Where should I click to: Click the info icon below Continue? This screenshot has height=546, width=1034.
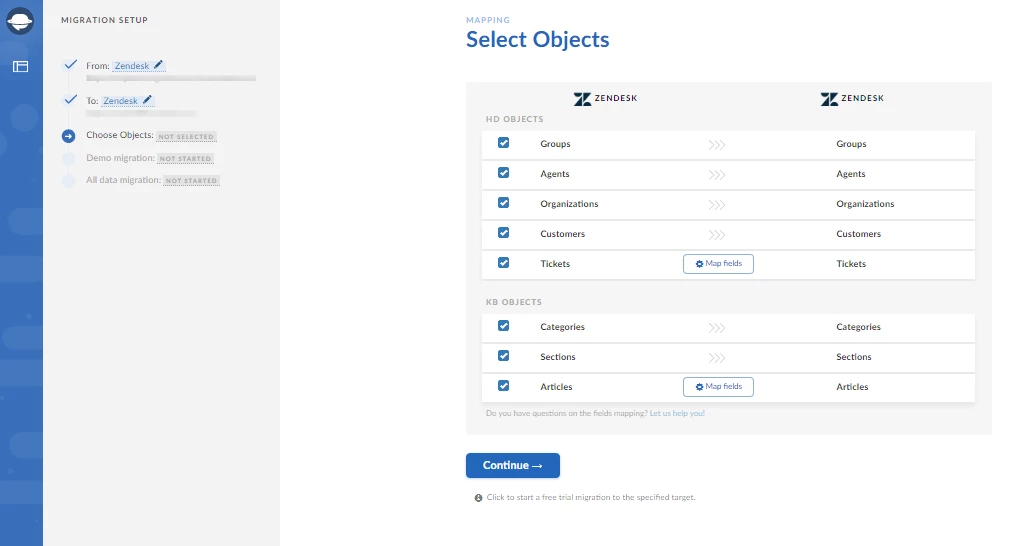pos(479,498)
